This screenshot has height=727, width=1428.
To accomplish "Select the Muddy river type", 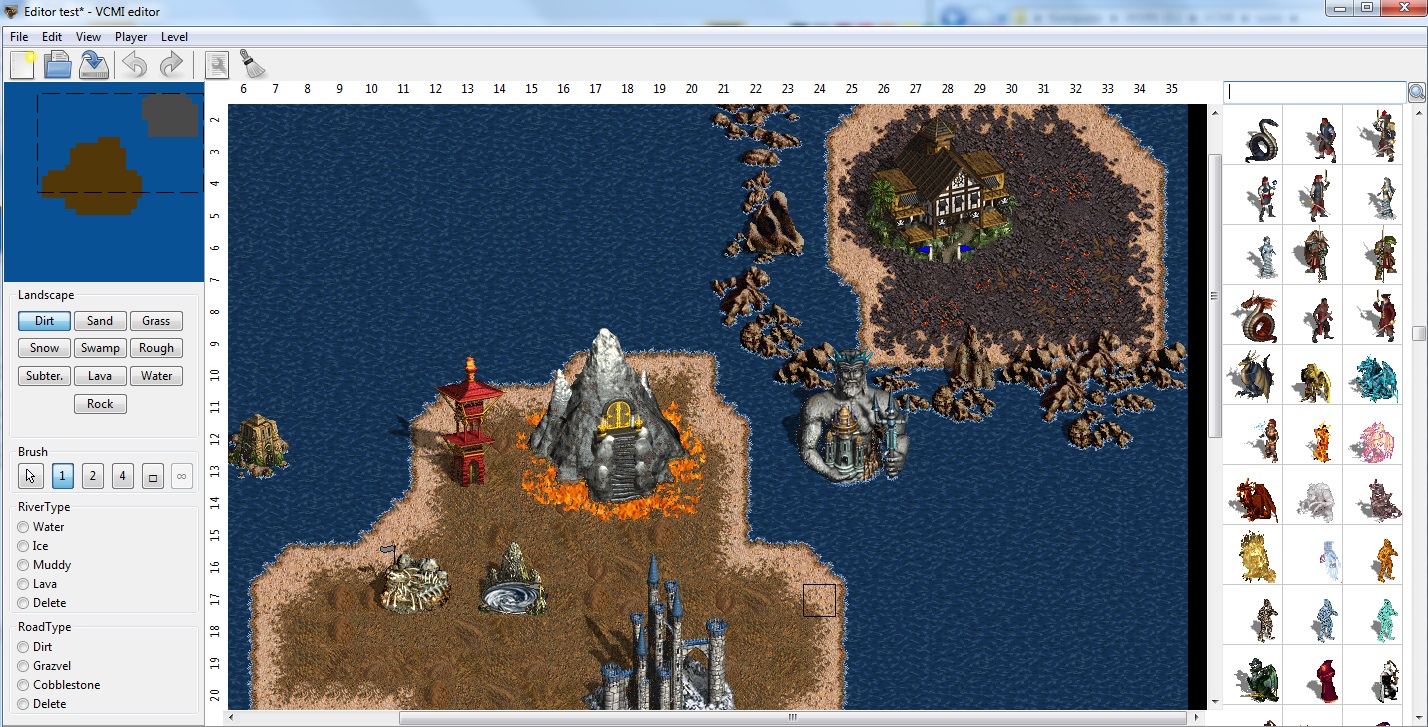I will [44, 565].
